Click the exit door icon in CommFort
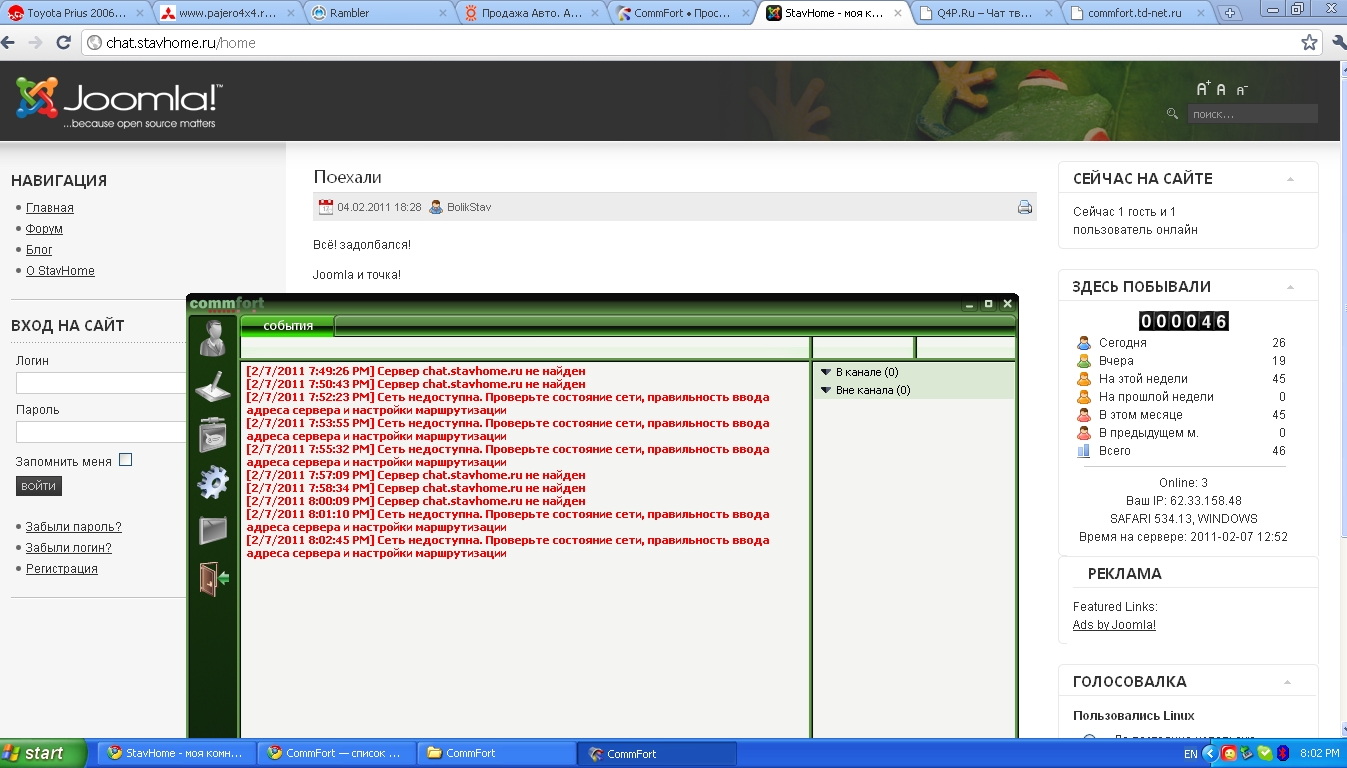 [x=214, y=578]
